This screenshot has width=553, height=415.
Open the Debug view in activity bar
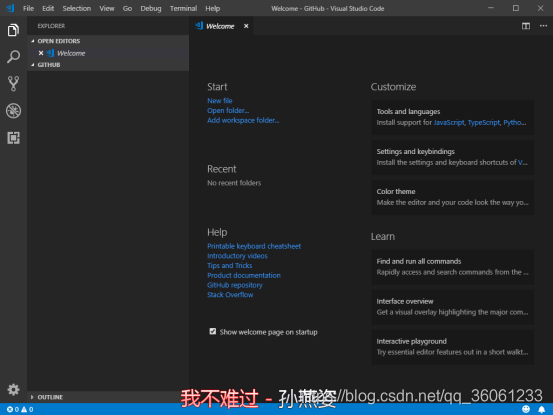coord(13,111)
